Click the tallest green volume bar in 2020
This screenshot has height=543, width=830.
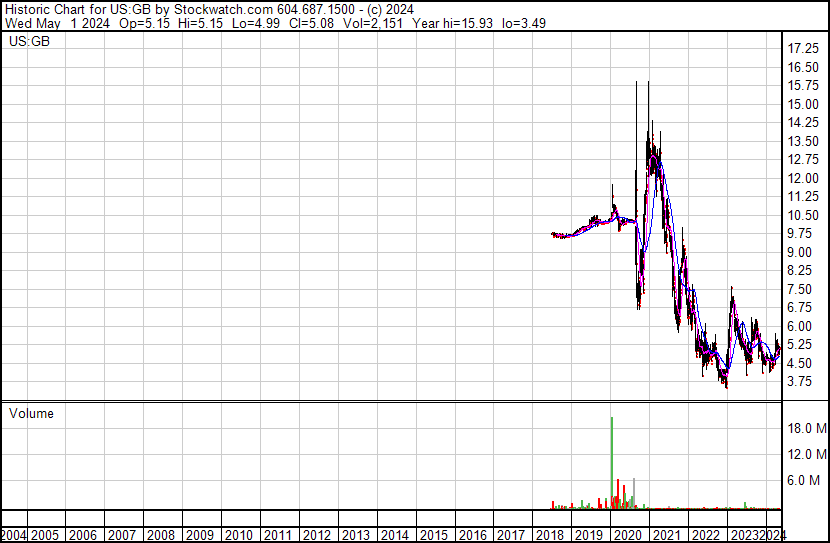[x=612, y=463]
